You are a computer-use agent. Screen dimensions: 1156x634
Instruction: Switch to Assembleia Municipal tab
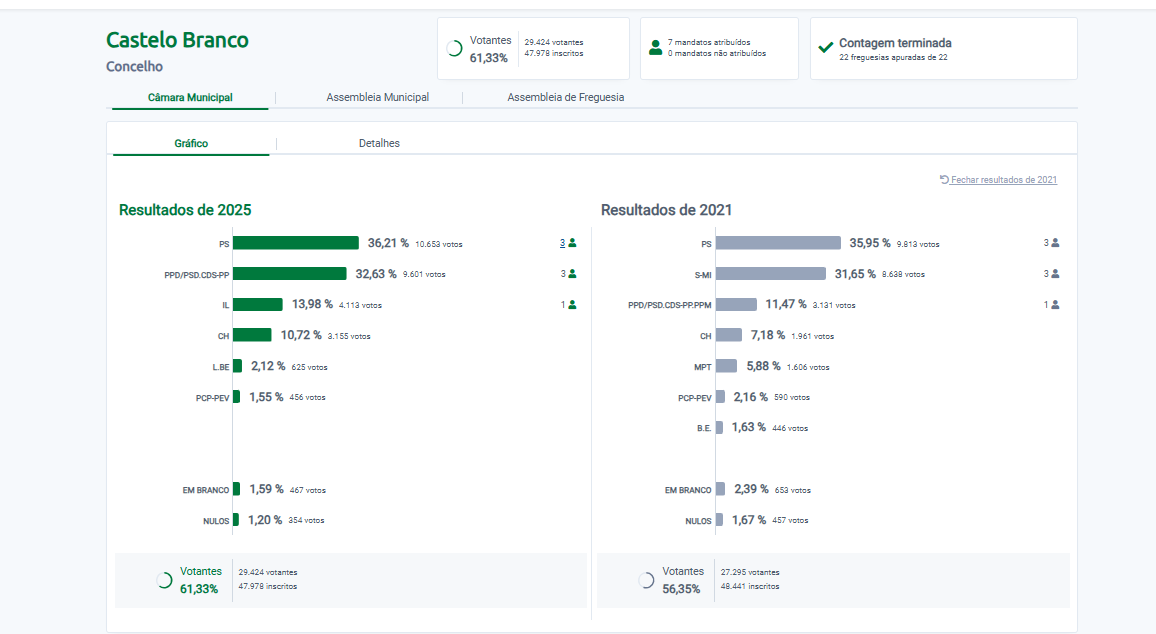pos(377,98)
